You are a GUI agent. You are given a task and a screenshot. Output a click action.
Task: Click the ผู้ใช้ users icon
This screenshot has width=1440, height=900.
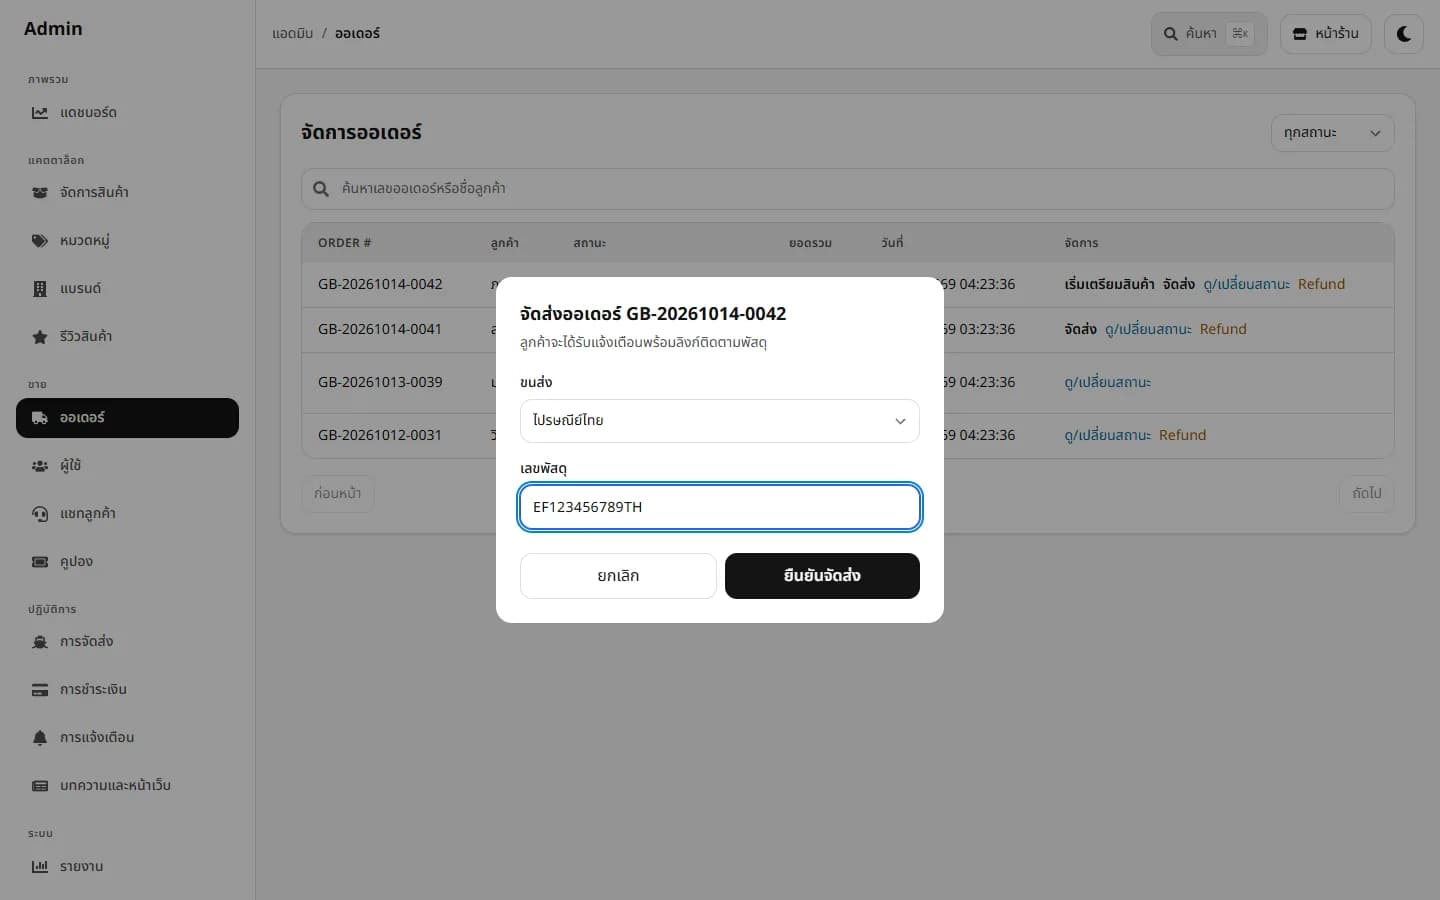40,466
